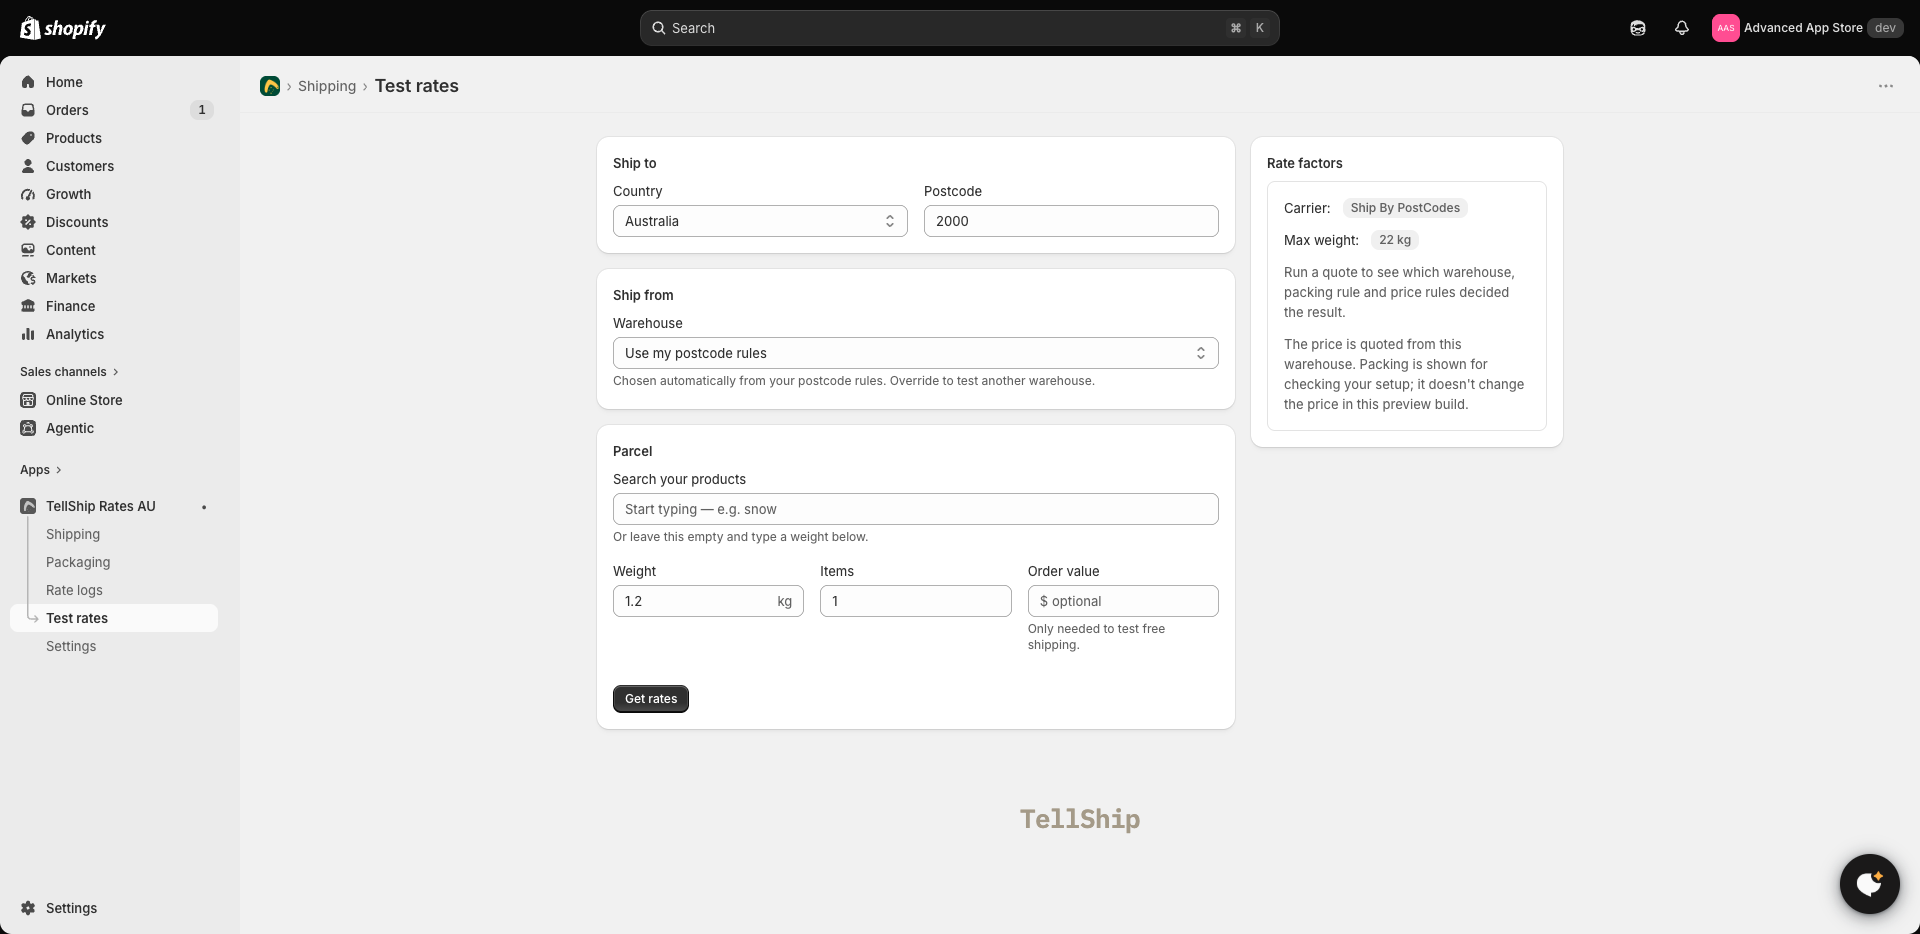
Task: Click the Items quantity field
Action: tap(916, 601)
